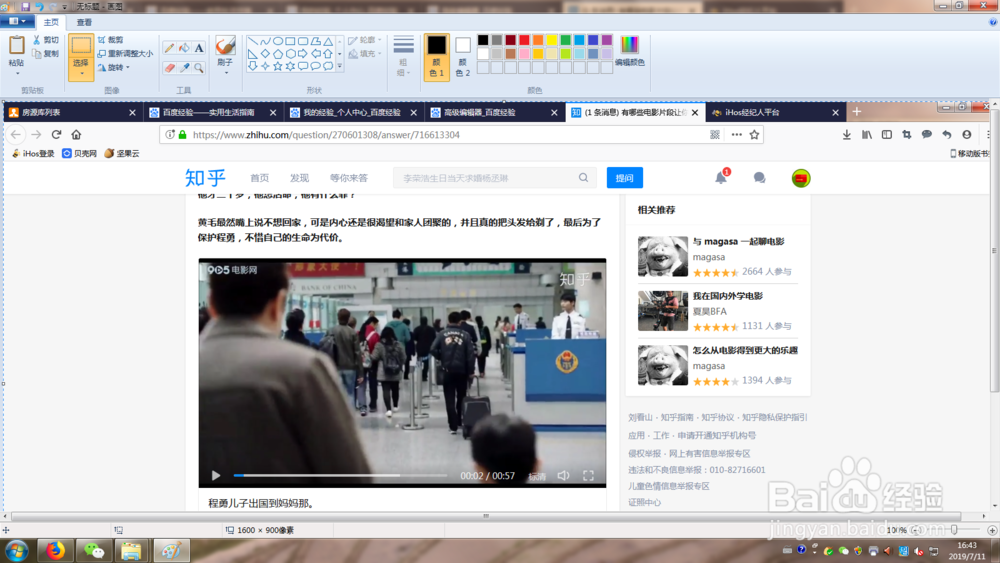Open the QR code icon in the address bar
This screenshot has height=563, width=1000.
pyautogui.click(x=715, y=135)
